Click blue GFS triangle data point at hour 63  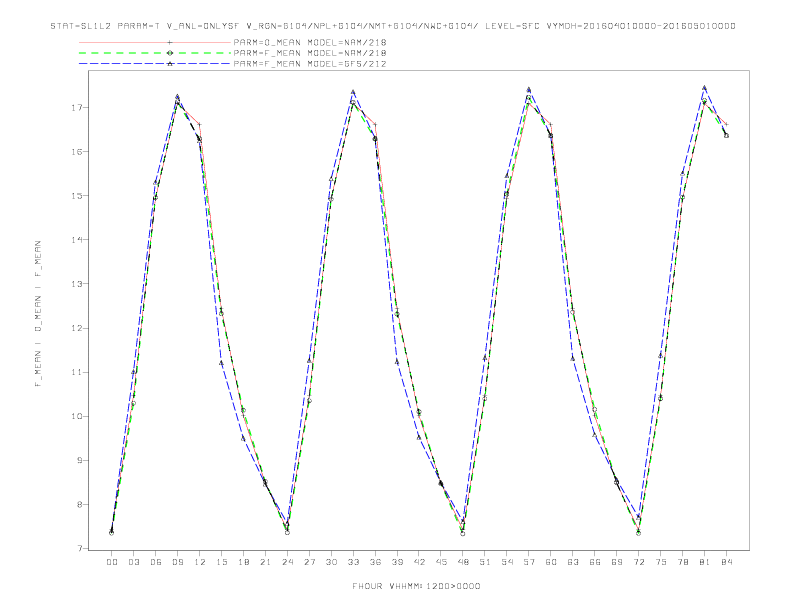(x=573, y=359)
